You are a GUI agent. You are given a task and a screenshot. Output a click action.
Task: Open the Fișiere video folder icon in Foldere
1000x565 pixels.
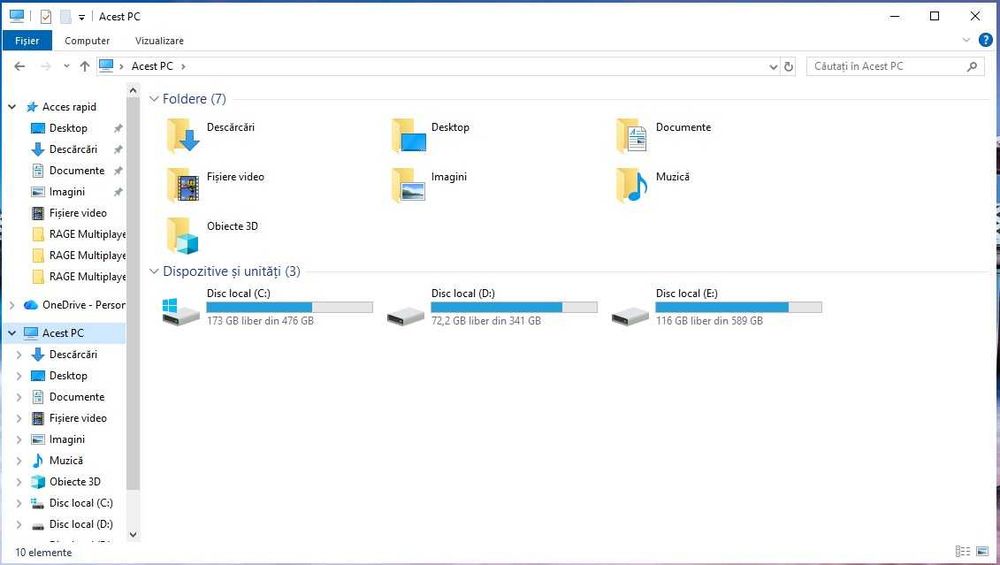(x=183, y=185)
